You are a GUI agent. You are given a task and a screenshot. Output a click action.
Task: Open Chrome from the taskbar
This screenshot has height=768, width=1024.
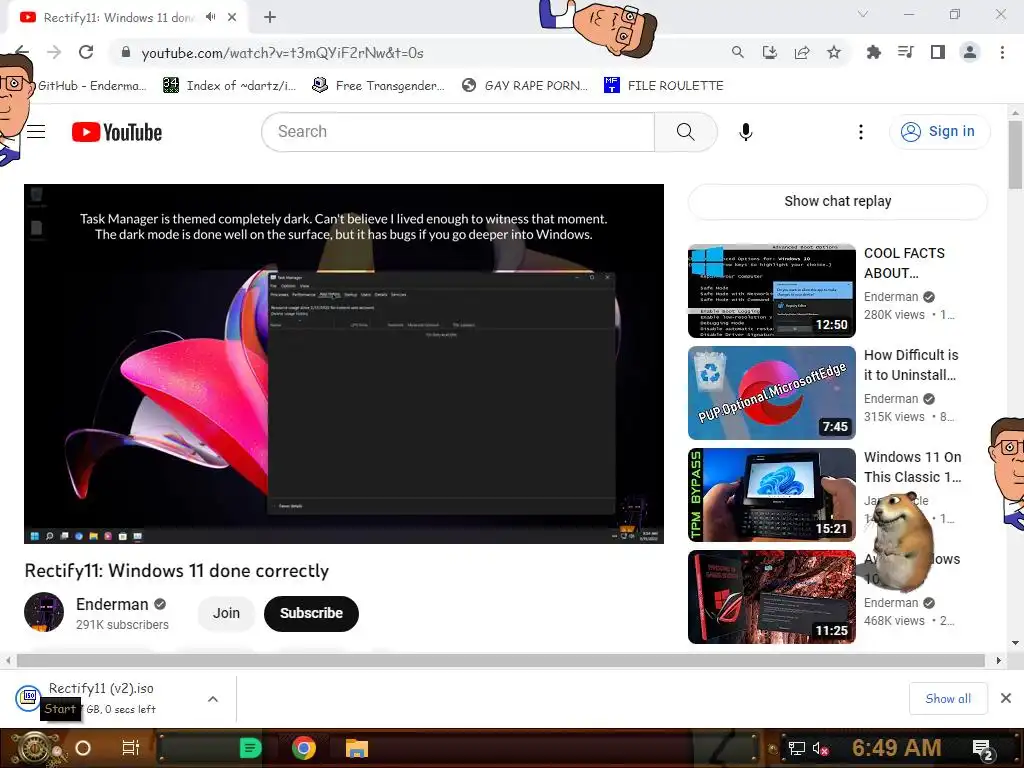coord(304,748)
